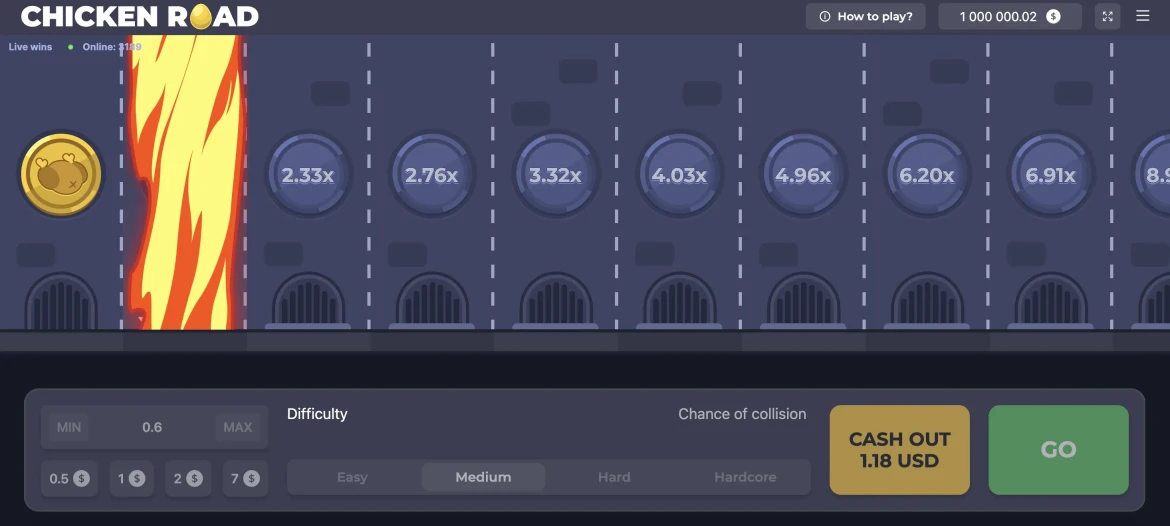Click the Difficulty heading

(317, 414)
